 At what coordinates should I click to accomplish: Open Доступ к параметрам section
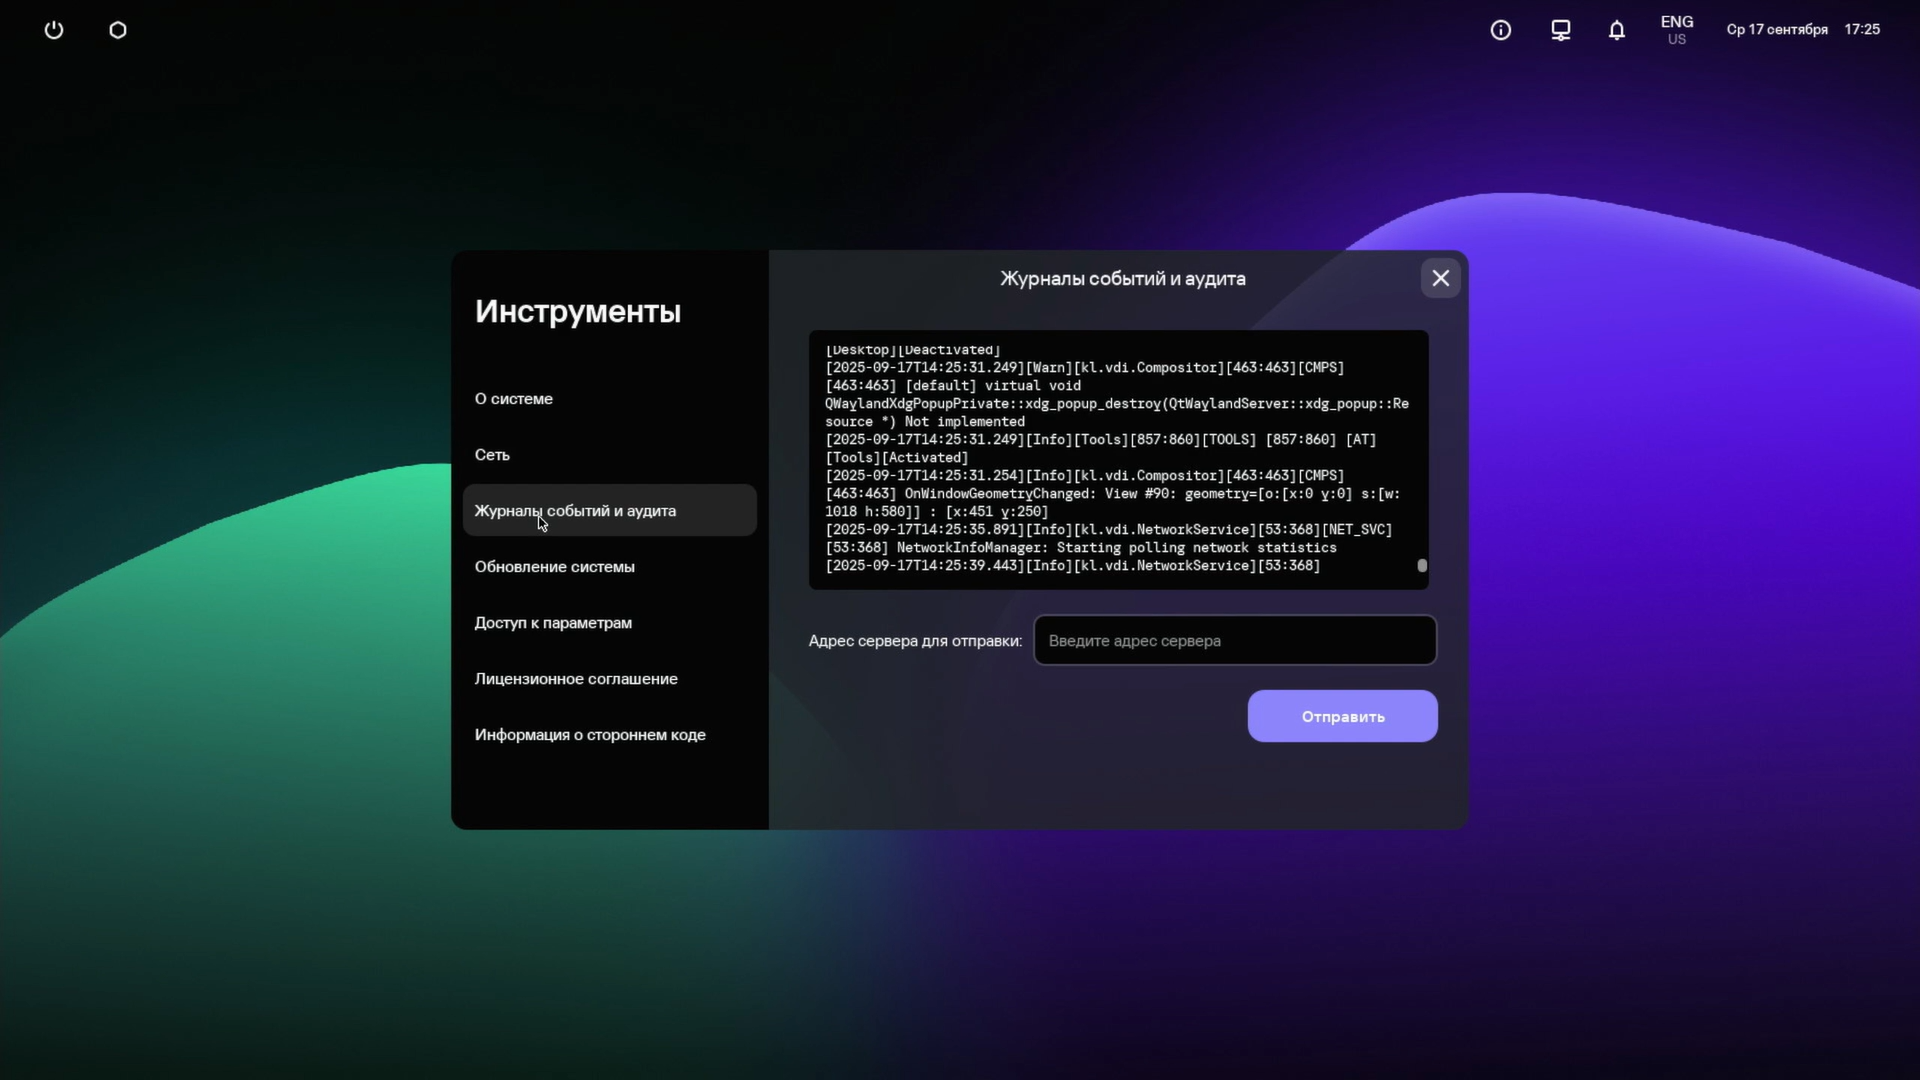tap(553, 623)
